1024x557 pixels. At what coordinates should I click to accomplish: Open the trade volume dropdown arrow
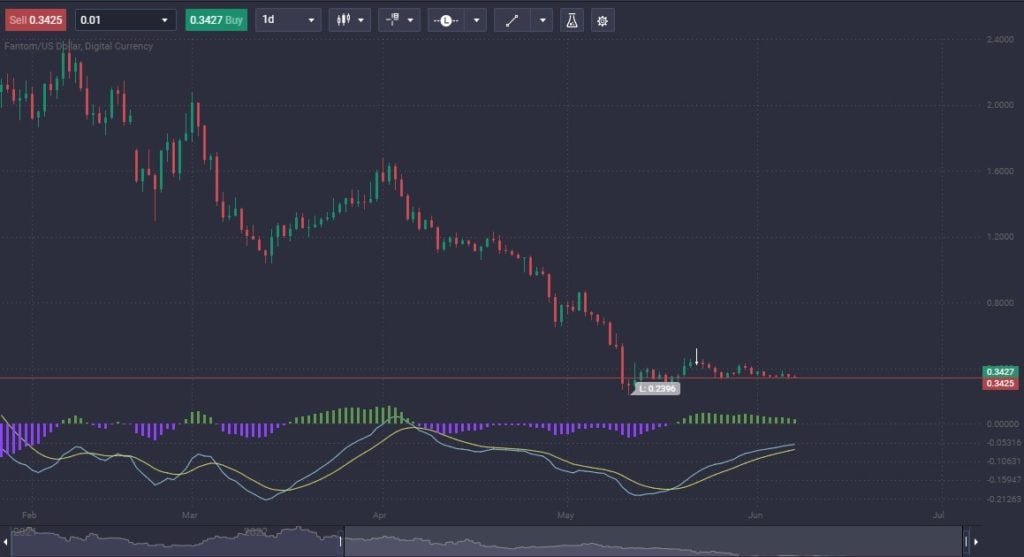(x=164, y=20)
